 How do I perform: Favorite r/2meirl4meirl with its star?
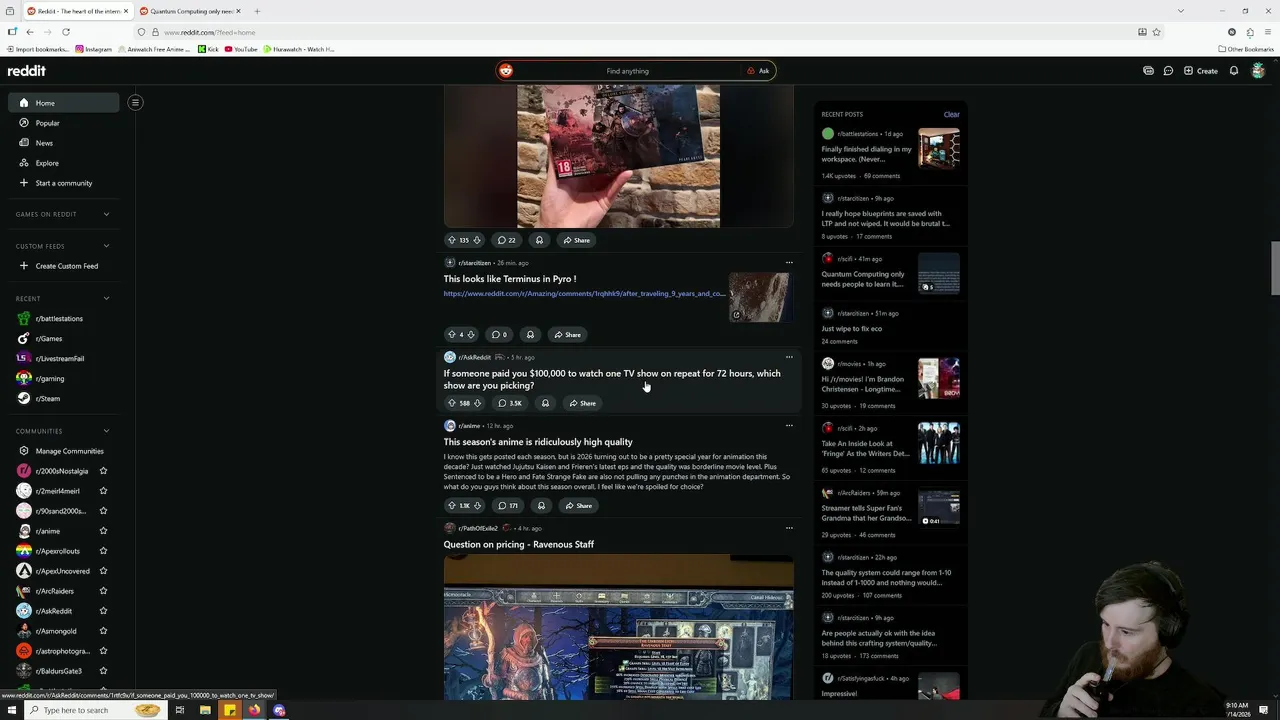click(103, 491)
